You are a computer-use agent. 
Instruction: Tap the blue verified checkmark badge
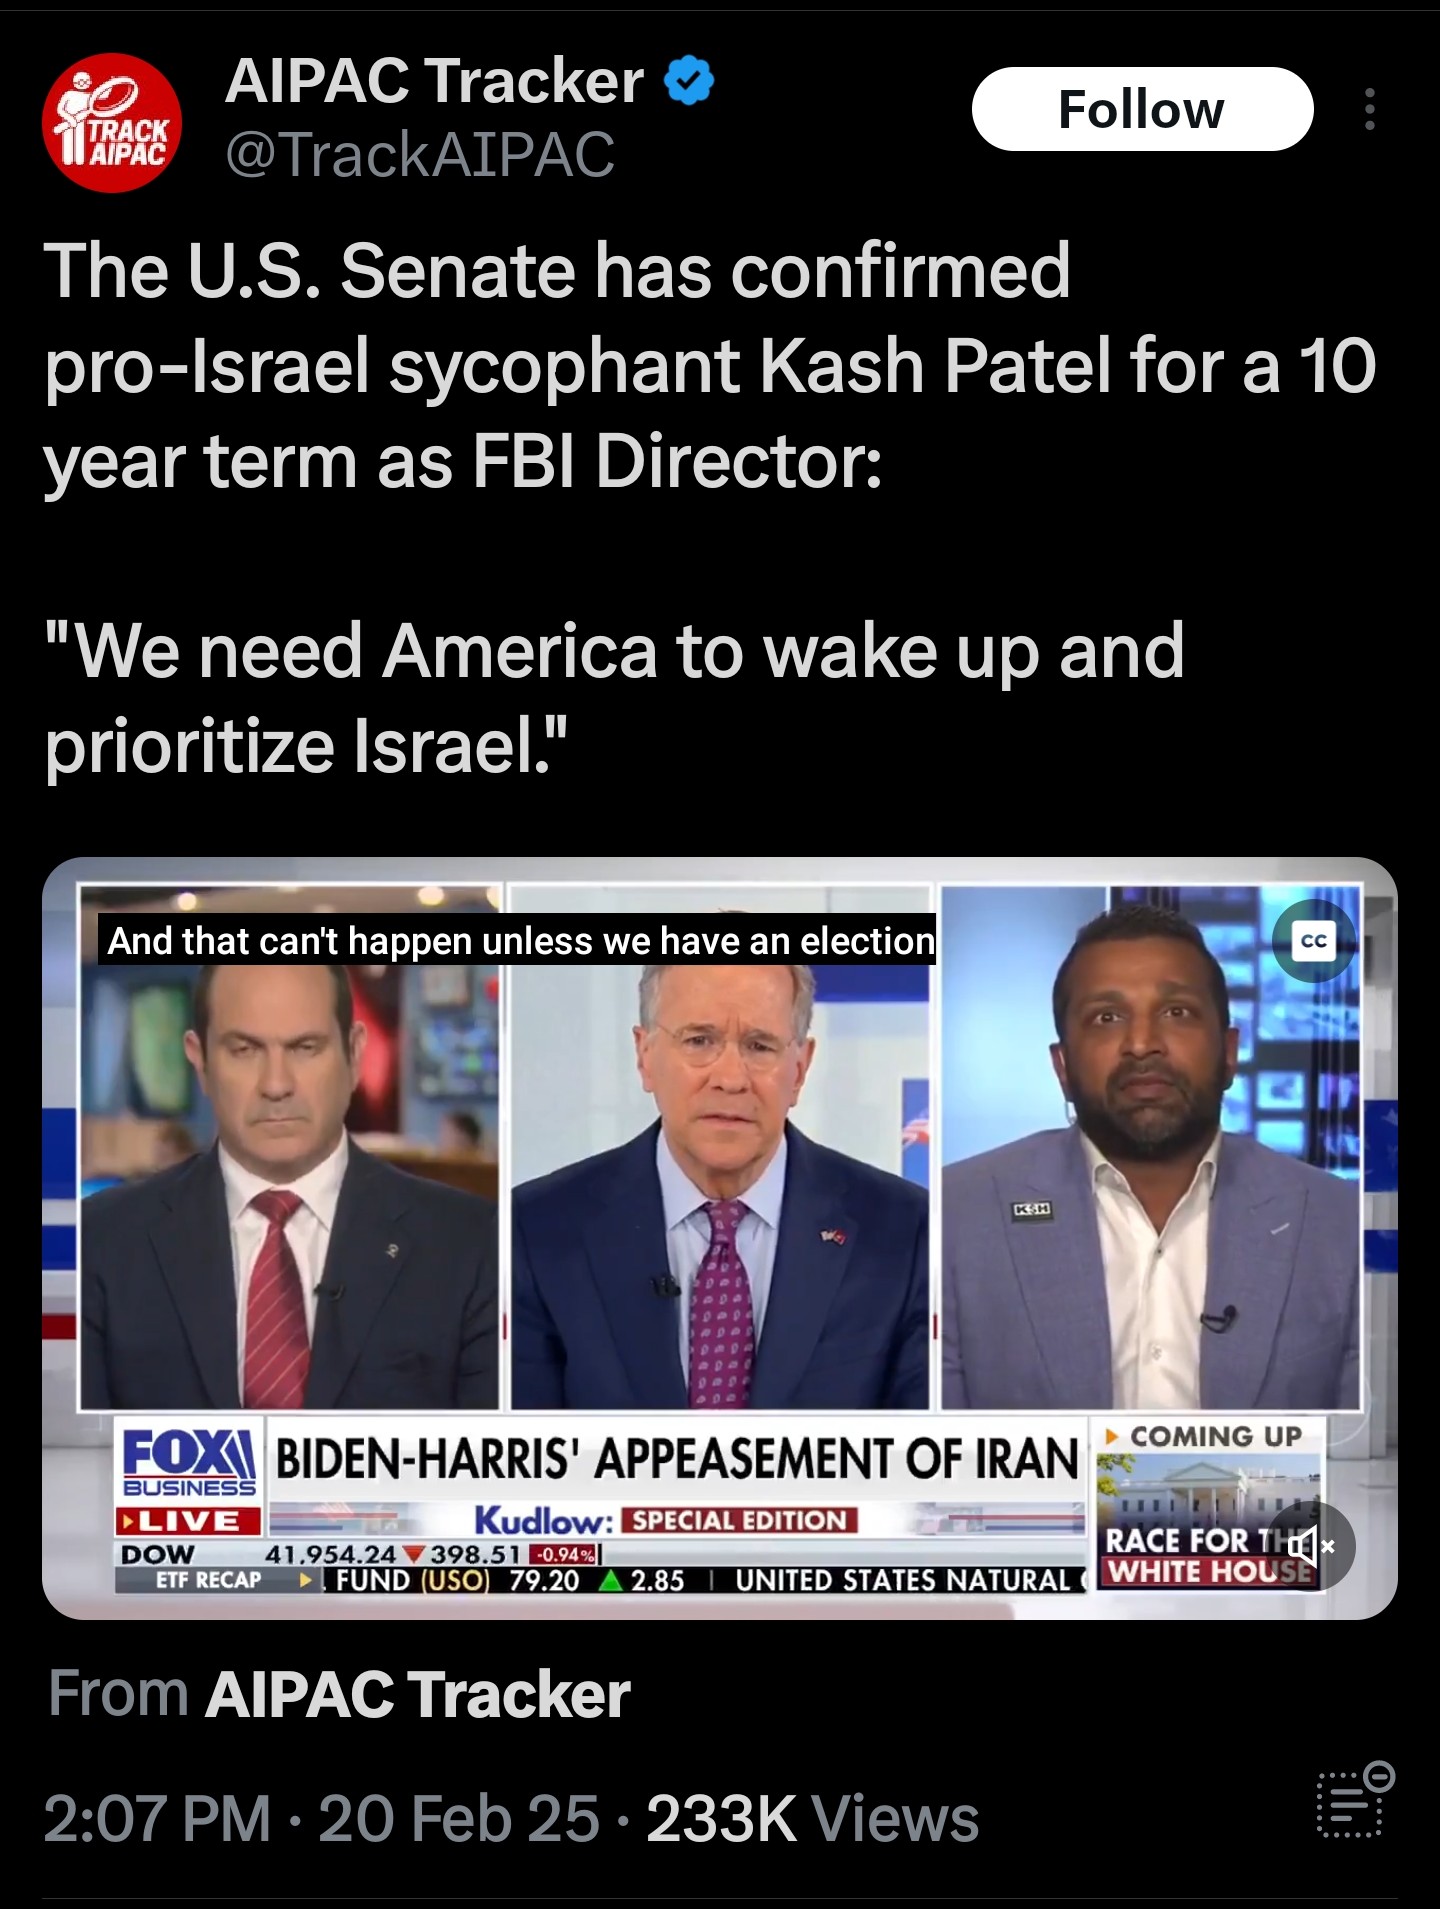[x=689, y=82]
